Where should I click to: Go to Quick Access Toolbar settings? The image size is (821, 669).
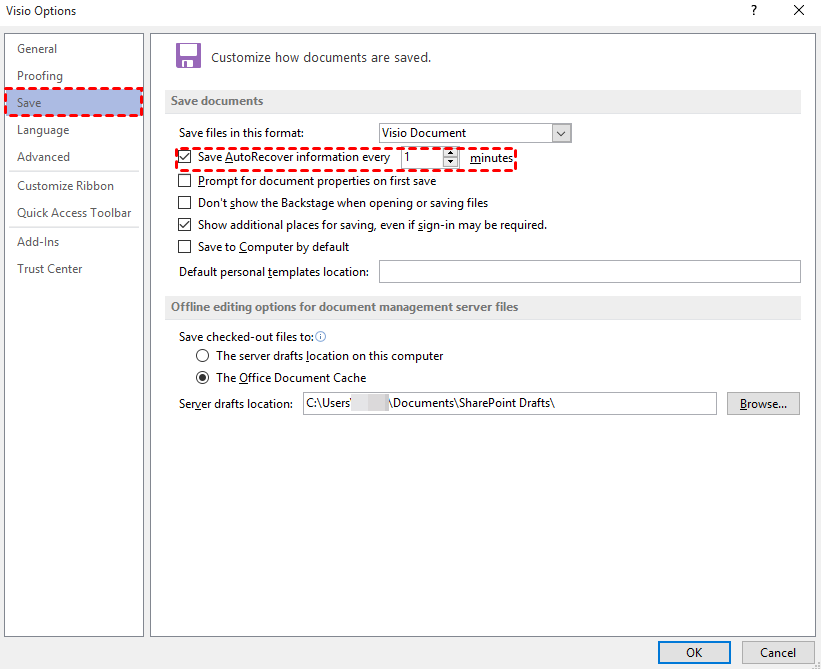(74, 213)
